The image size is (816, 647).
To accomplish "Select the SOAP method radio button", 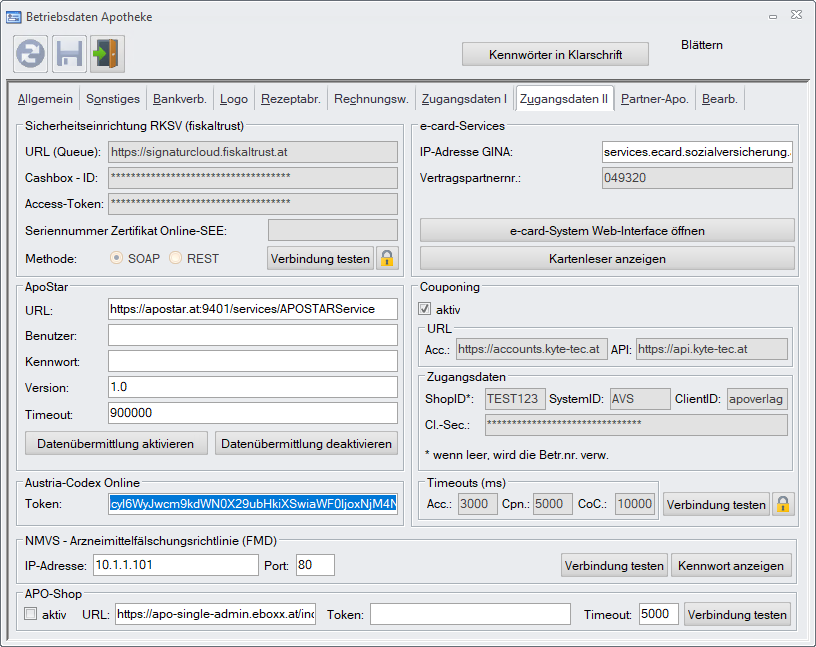I will click(x=117, y=258).
